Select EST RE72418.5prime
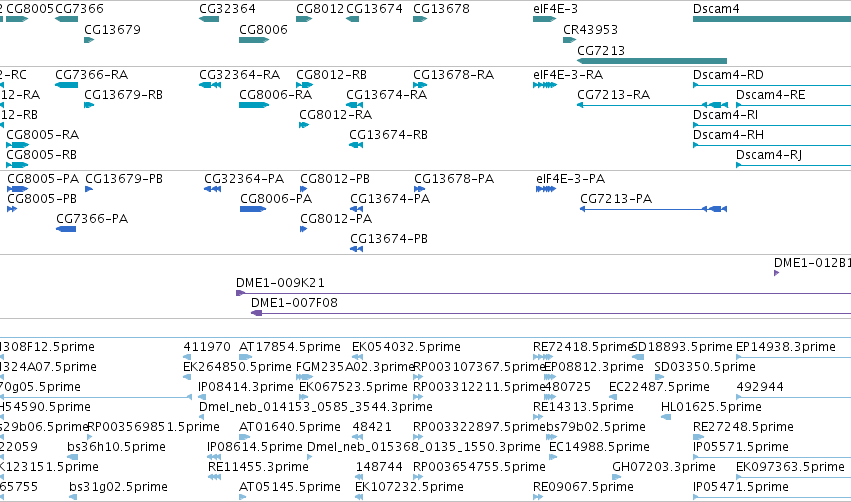 coord(583,347)
